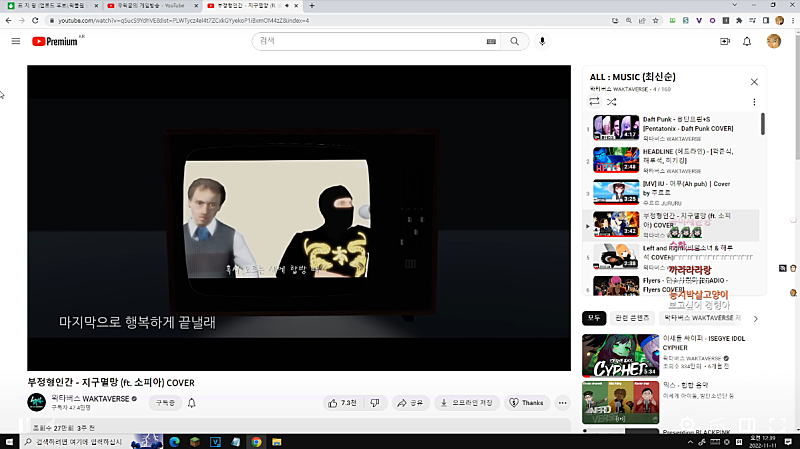Viewport: 800px width, 449px height.
Task: Click the magnifier search button
Action: coord(514,41)
